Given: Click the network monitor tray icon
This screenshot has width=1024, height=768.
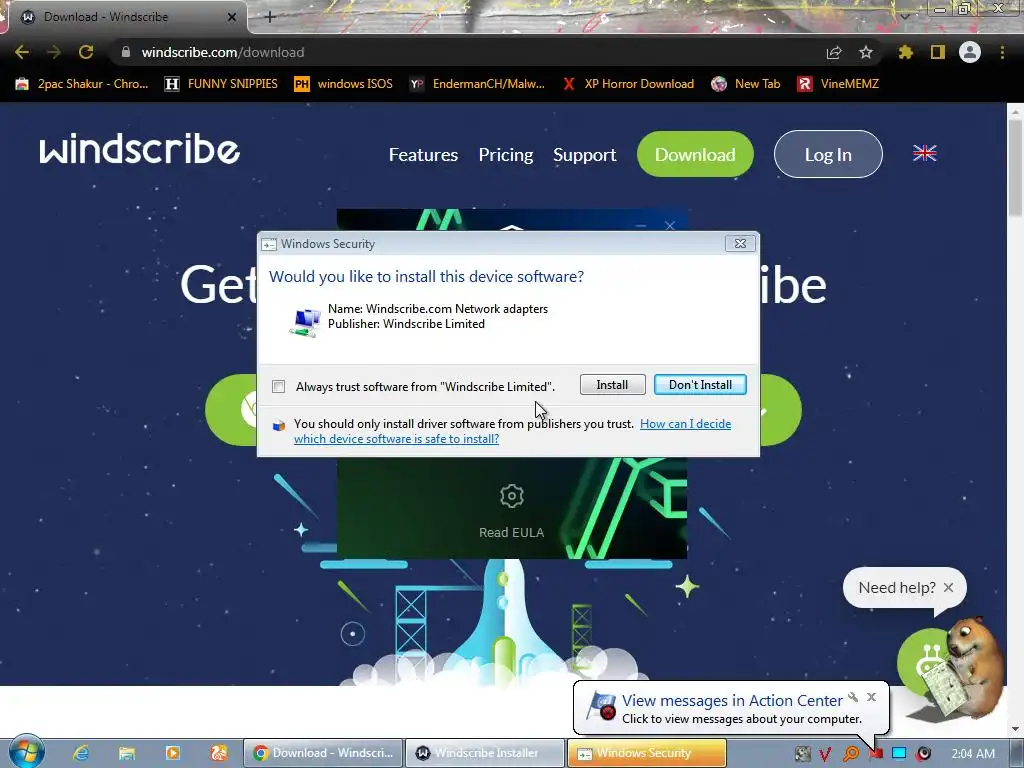Looking at the screenshot, I should click(899, 754).
